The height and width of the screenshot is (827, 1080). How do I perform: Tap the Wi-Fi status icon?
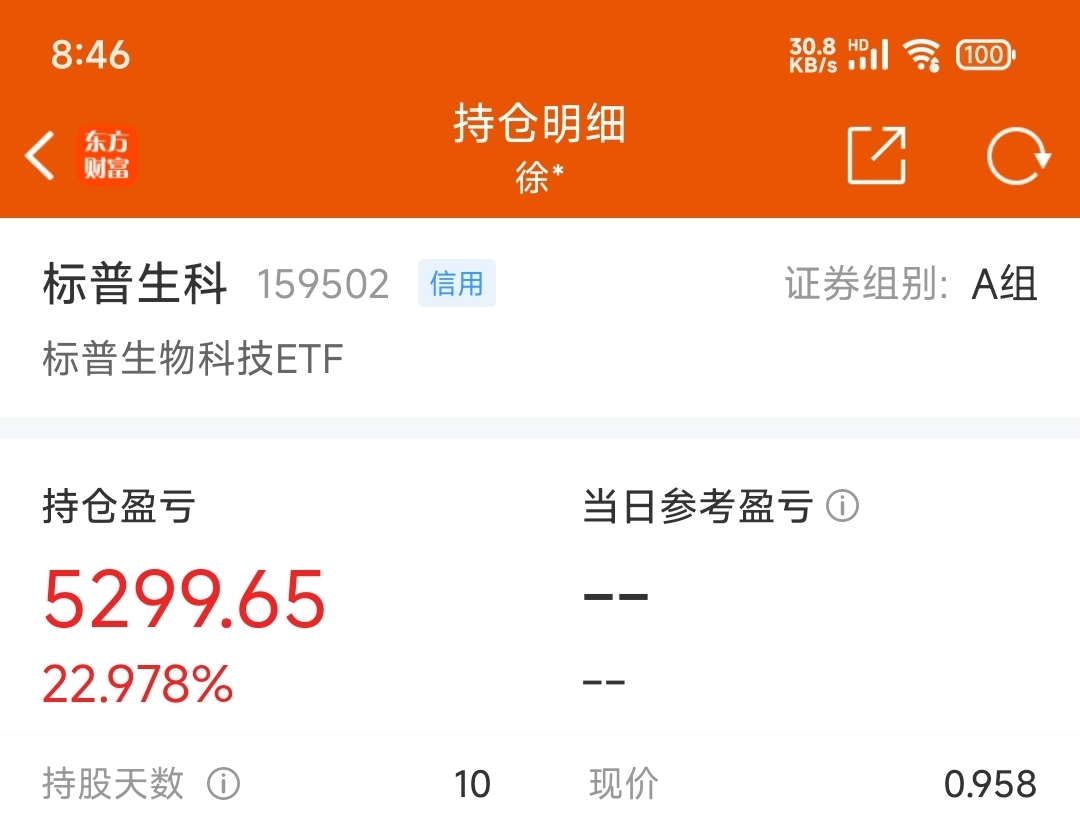point(922,54)
